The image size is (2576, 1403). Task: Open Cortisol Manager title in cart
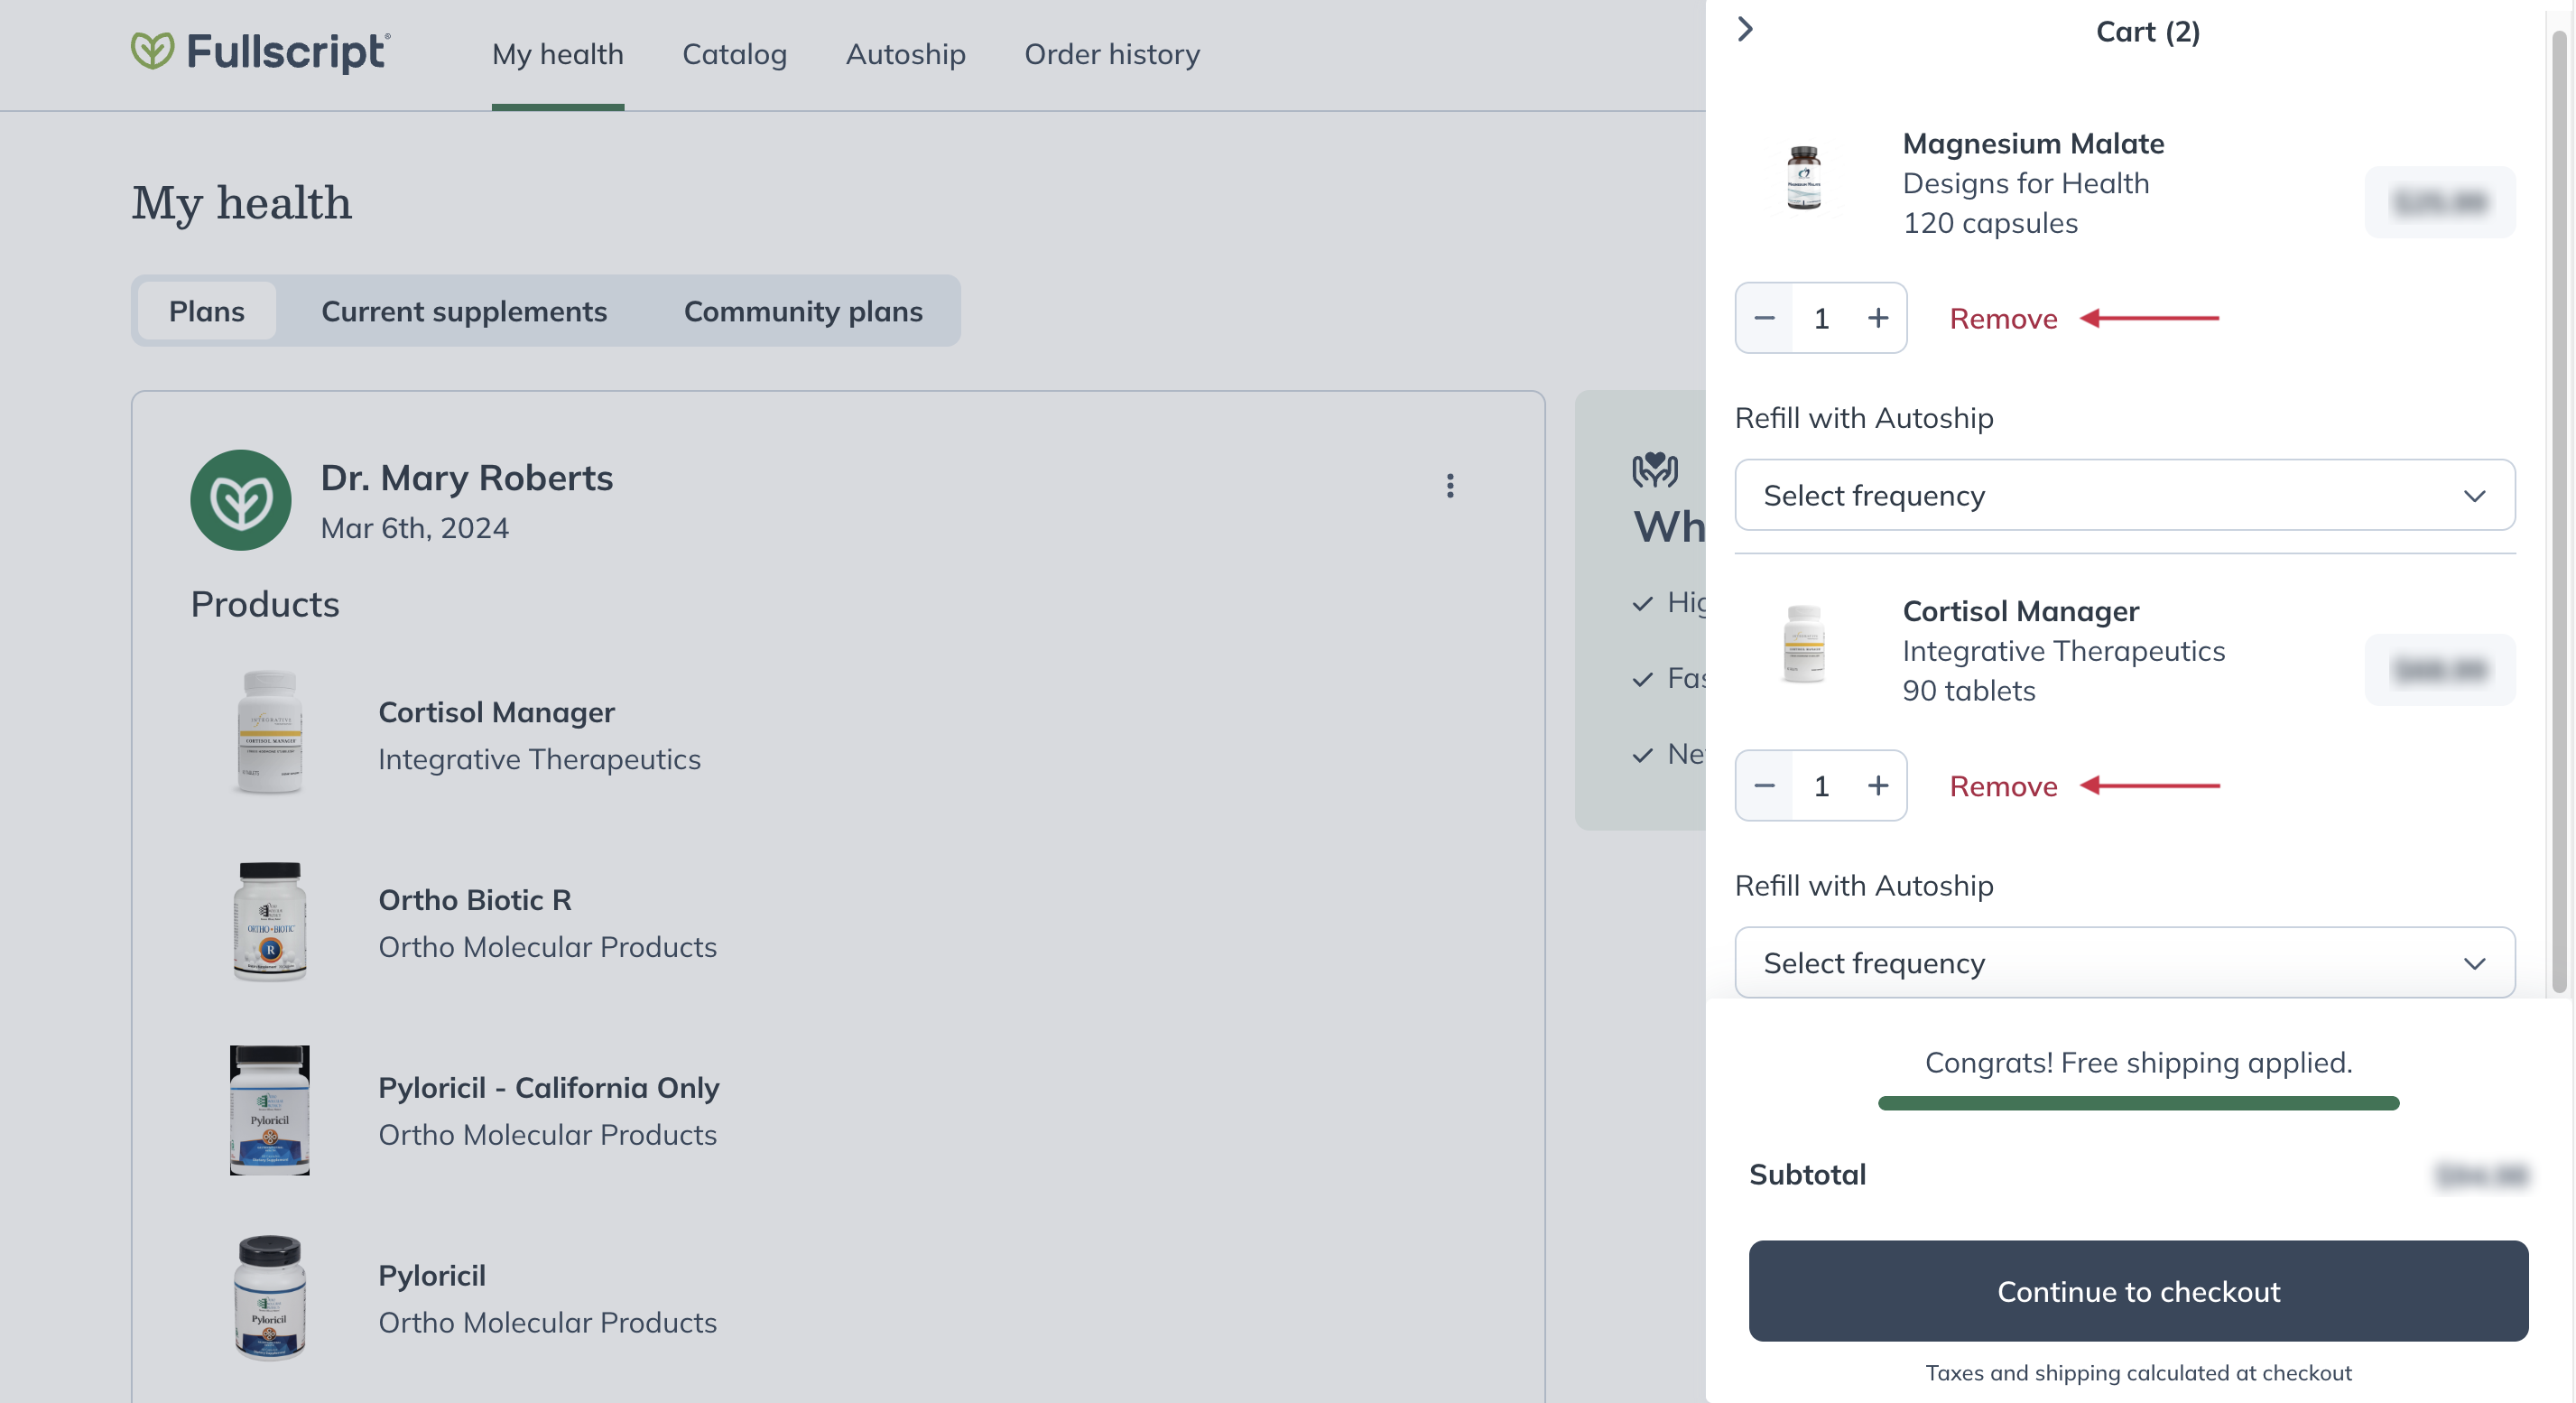[x=2020, y=611]
